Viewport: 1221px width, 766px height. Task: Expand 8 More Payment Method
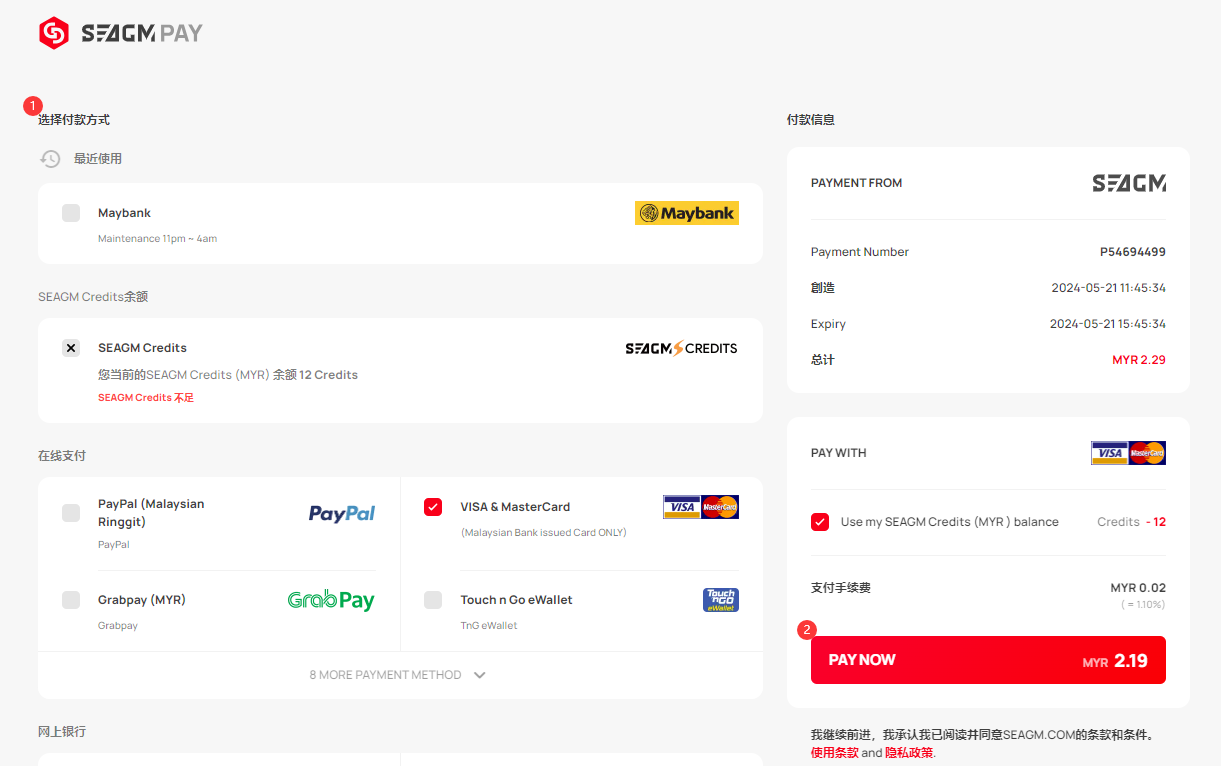click(400, 675)
